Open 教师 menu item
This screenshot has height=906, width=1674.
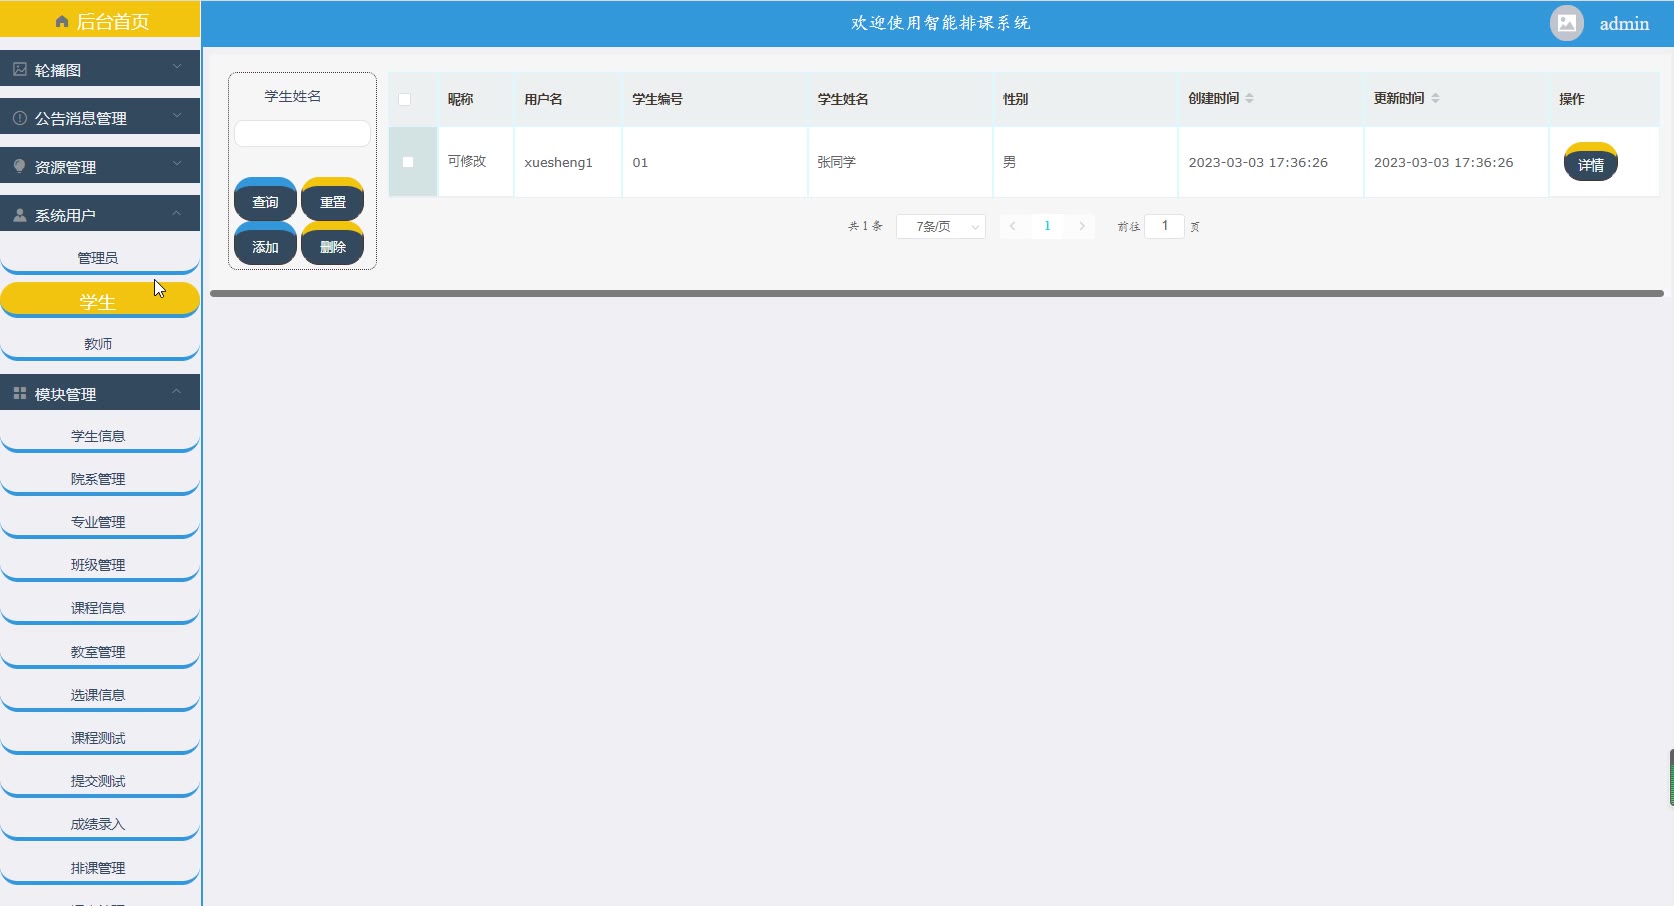[99, 344]
